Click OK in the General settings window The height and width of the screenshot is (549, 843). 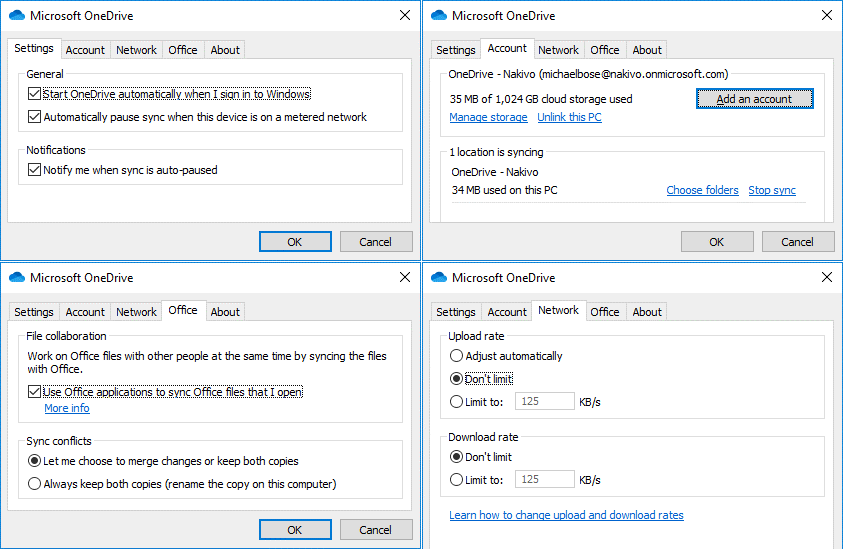295,242
